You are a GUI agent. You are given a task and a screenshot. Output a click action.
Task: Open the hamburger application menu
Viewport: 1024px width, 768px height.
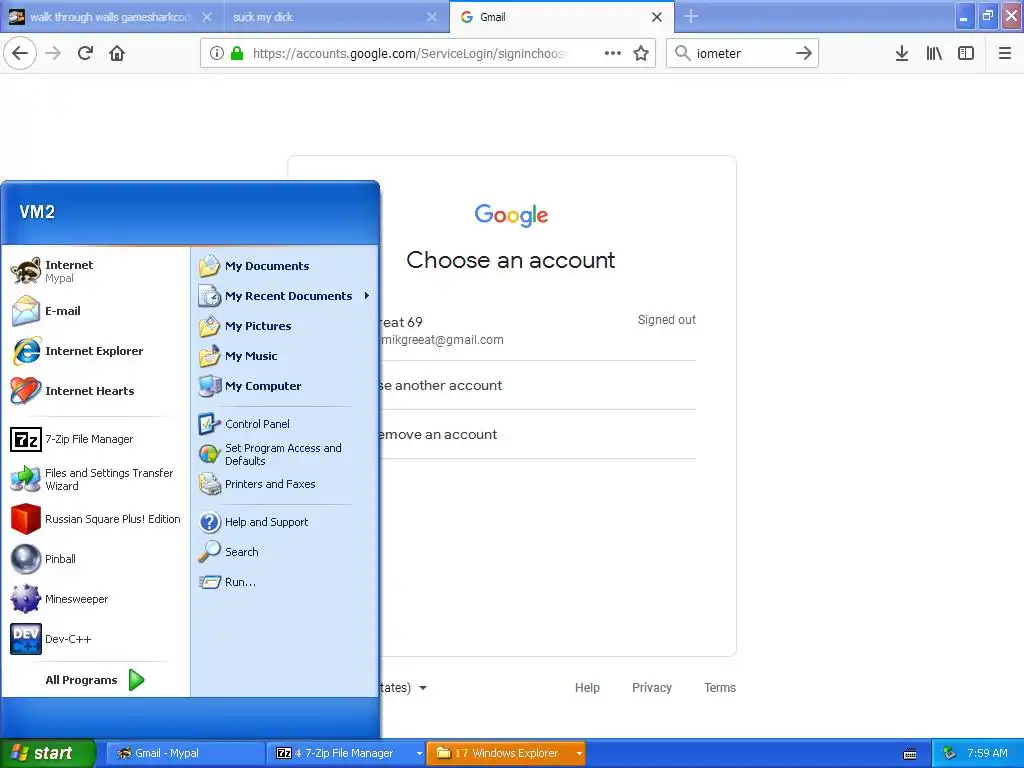point(1005,53)
